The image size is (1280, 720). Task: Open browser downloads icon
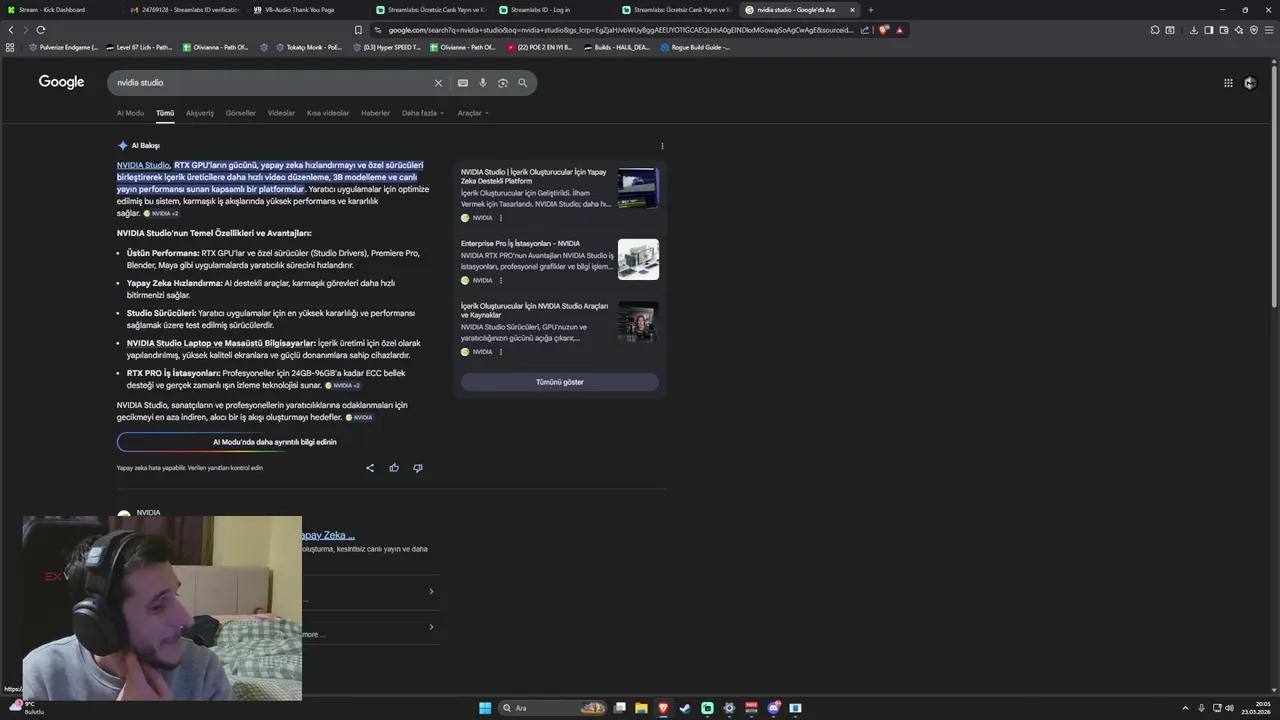(x=1194, y=30)
